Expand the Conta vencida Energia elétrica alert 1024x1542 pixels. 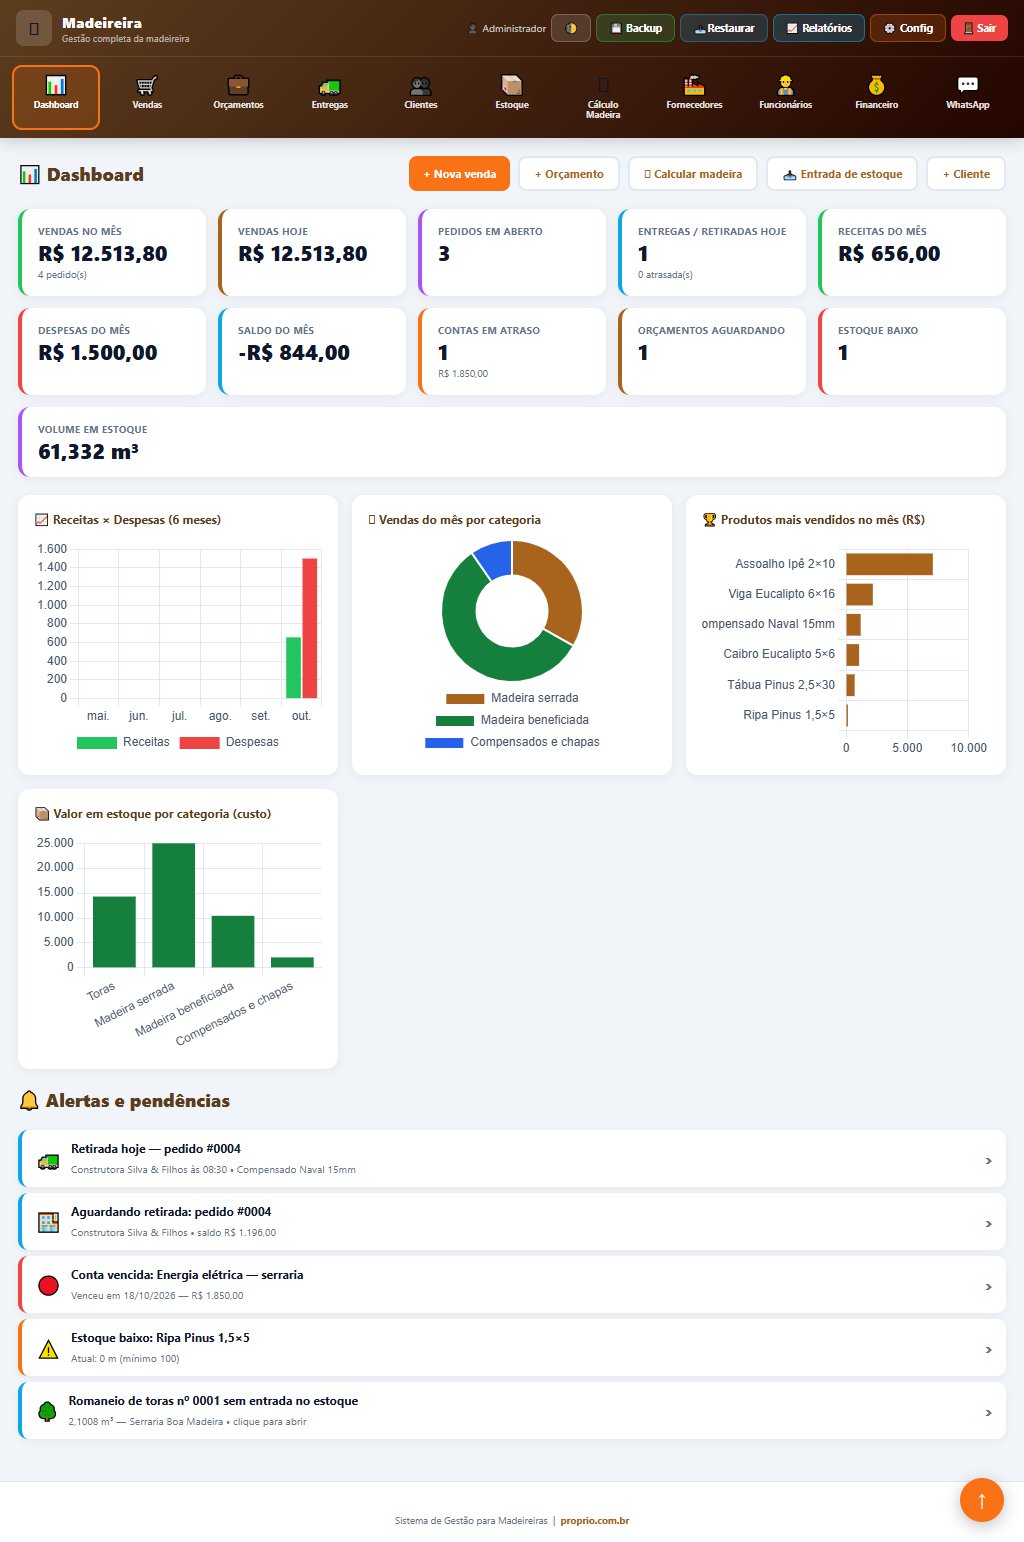[x=512, y=1285]
